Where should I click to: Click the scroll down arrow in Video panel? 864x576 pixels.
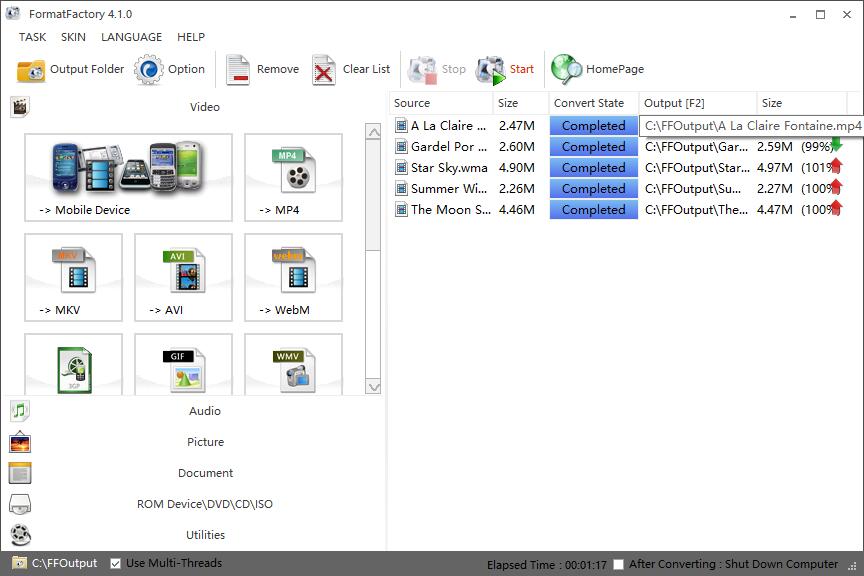pyautogui.click(x=374, y=386)
